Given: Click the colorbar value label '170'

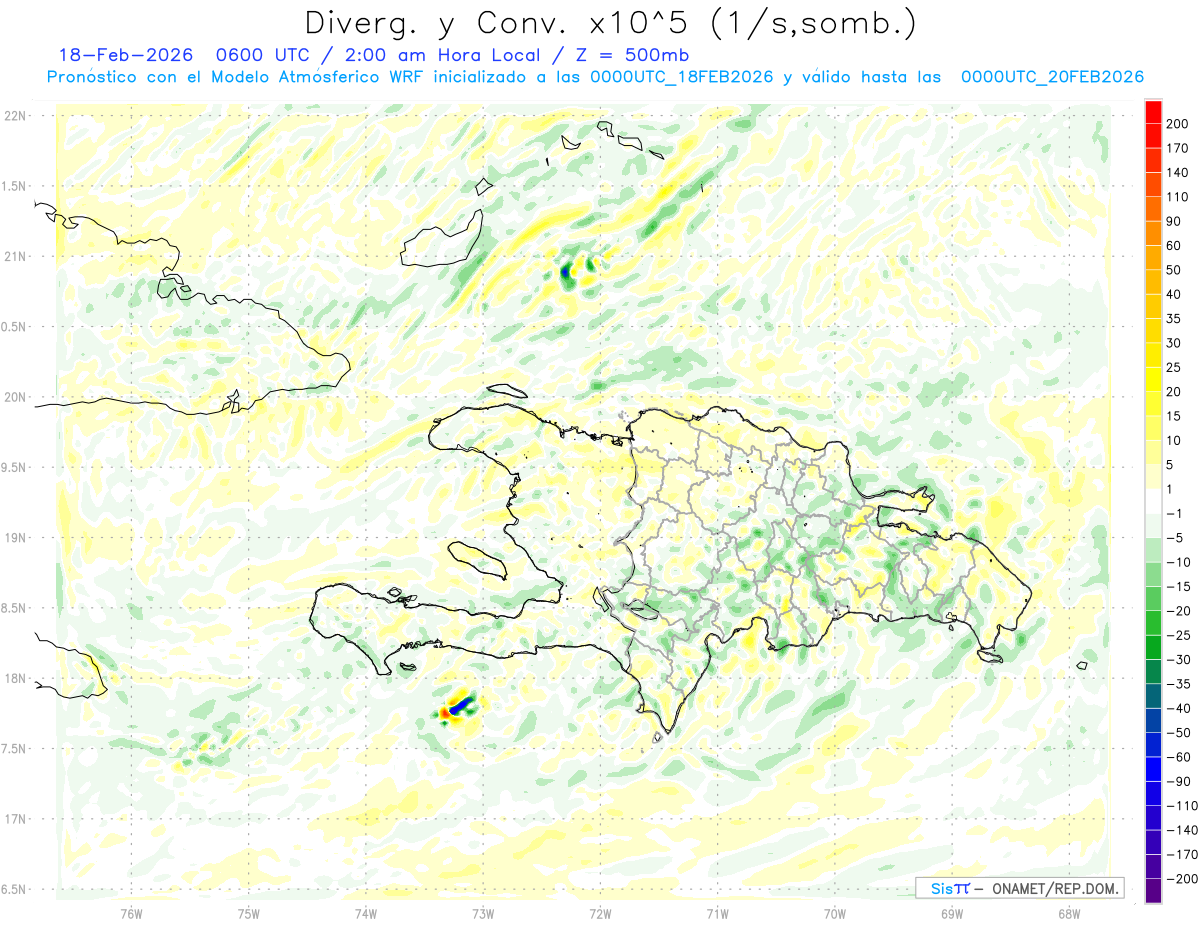Looking at the screenshot, I should (x=1178, y=148).
